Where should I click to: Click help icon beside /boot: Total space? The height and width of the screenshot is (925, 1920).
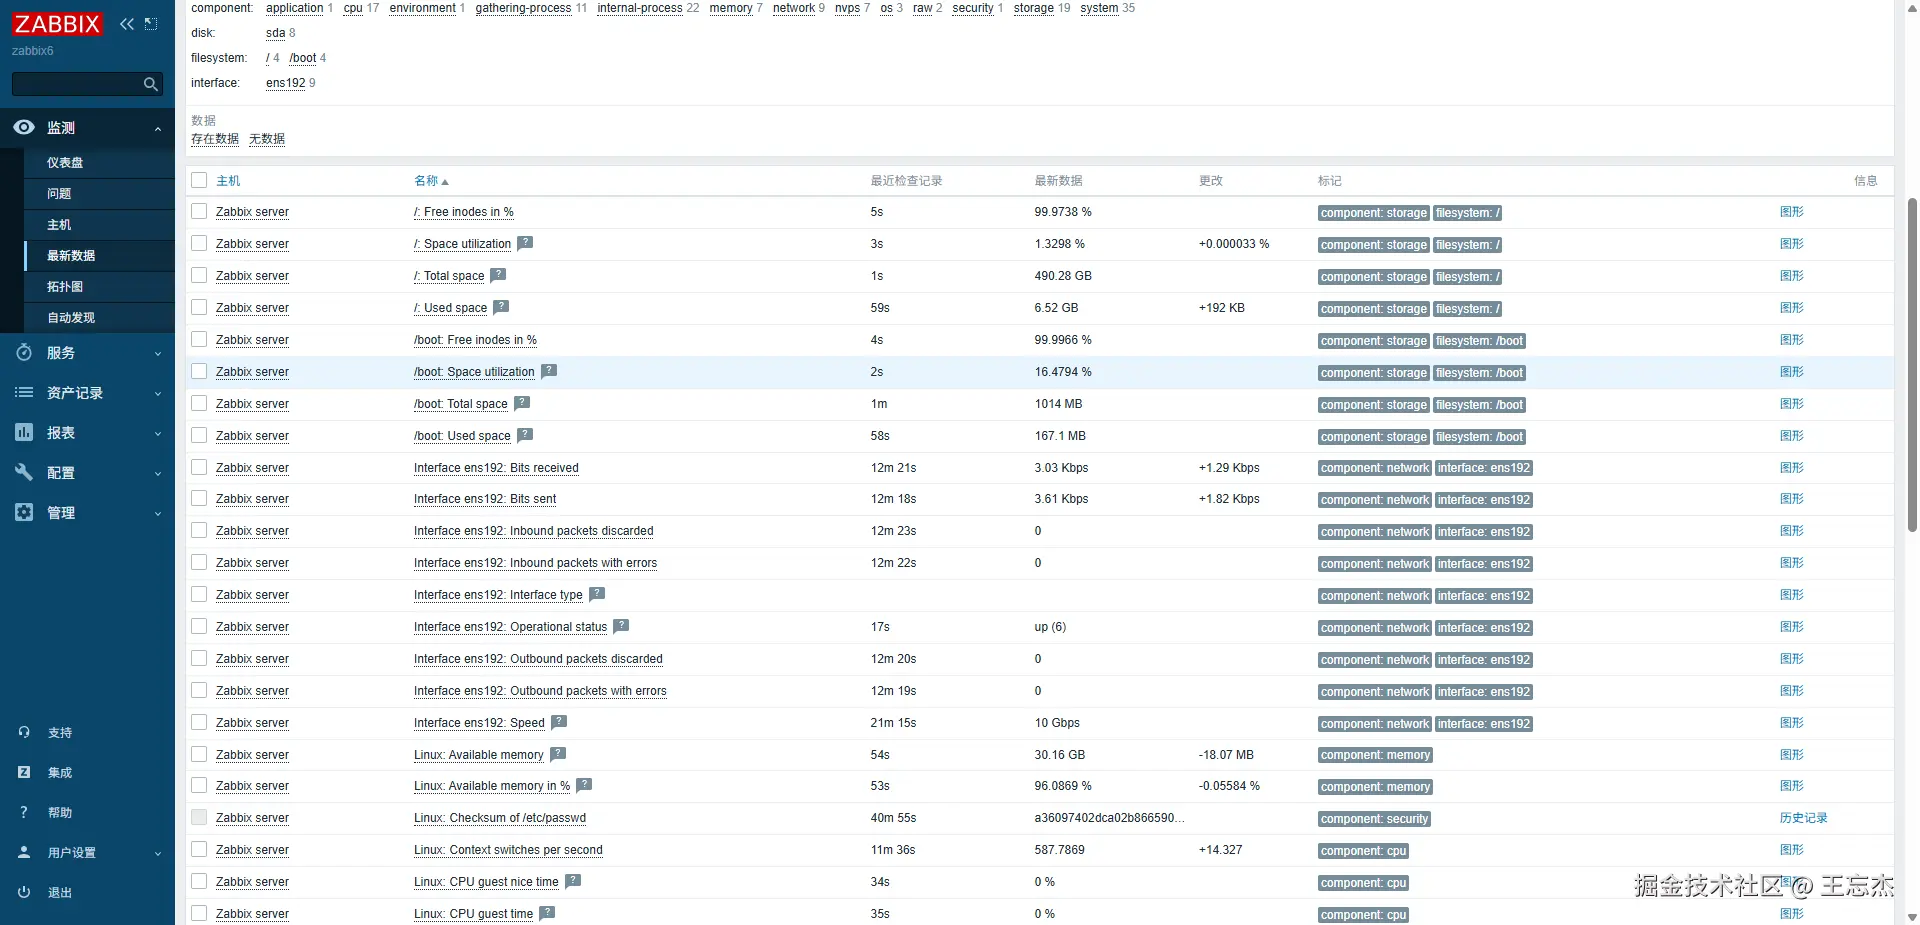click(522, 403)
